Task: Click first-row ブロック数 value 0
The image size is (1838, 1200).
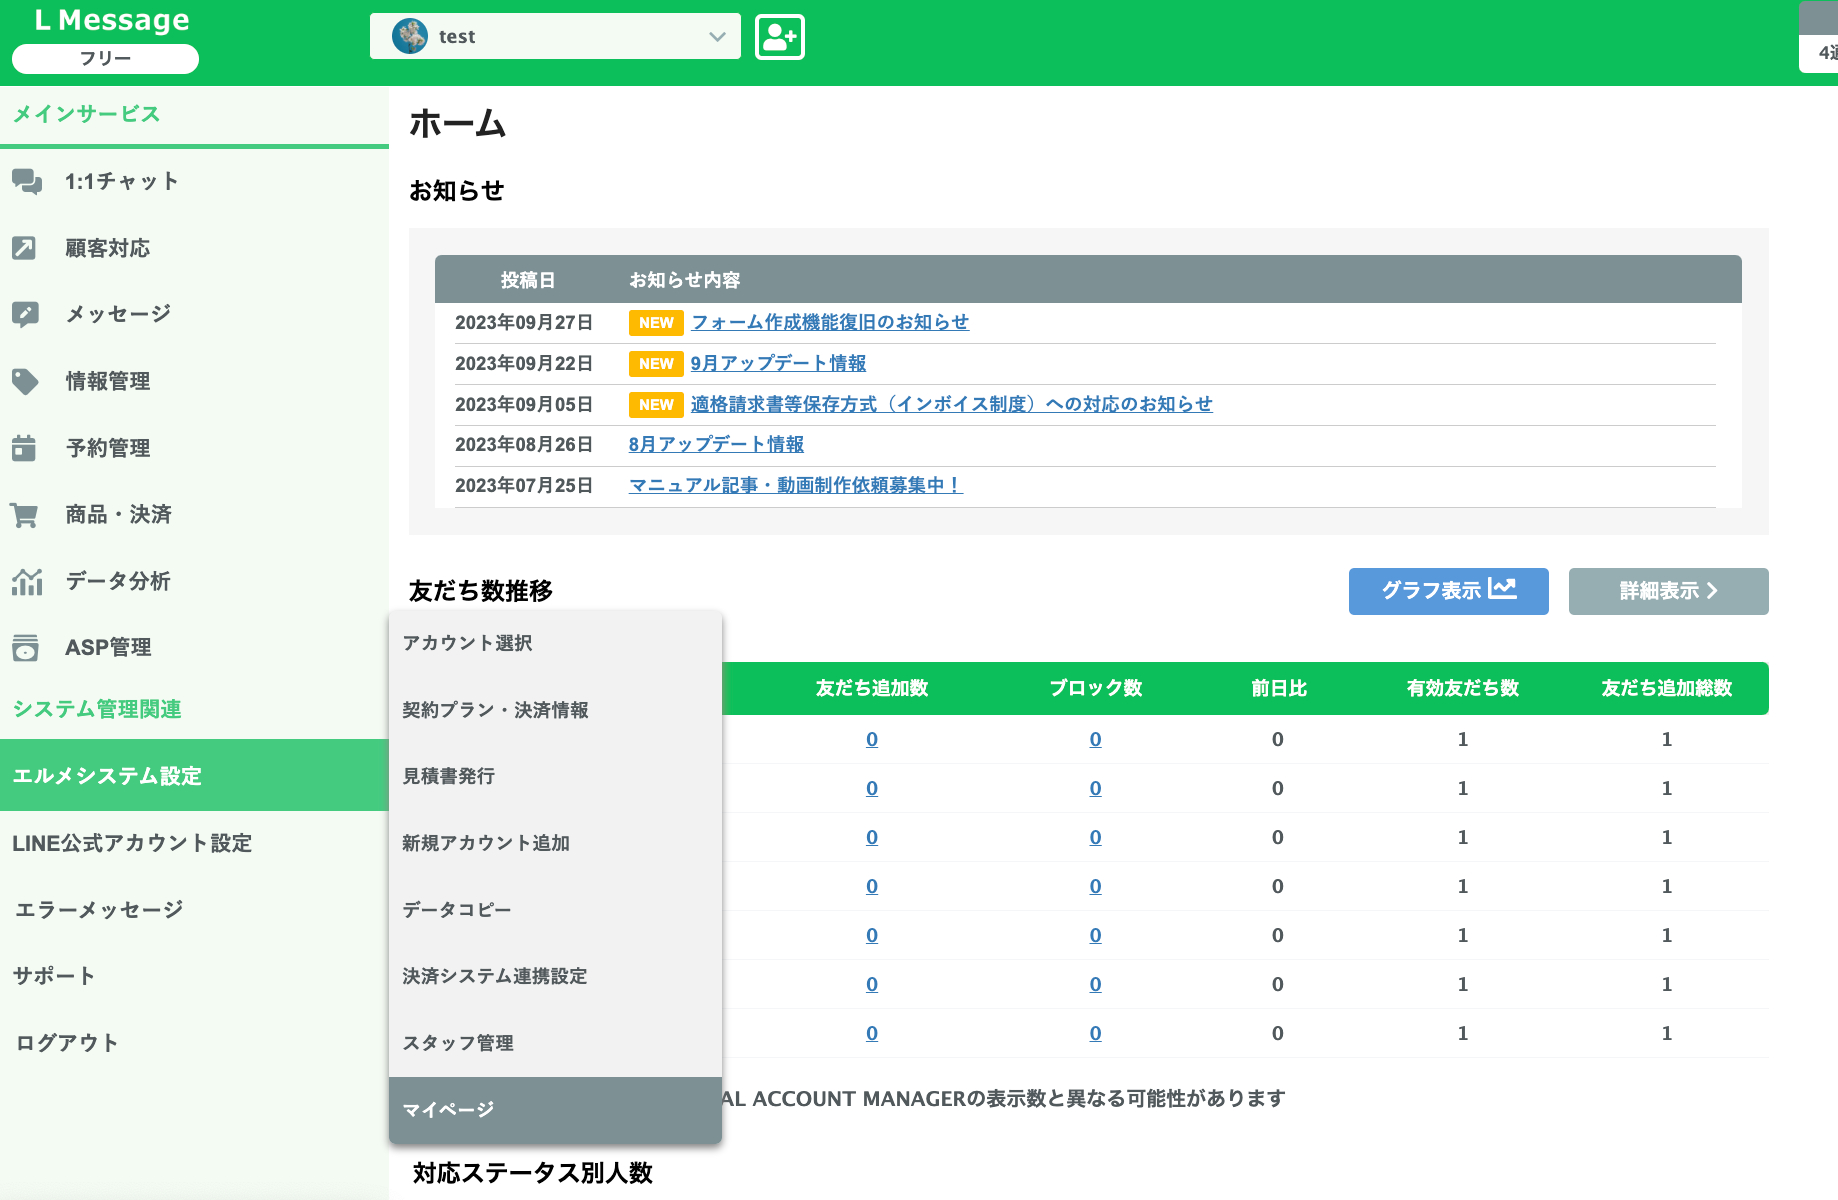Action: pos(1096,740)
